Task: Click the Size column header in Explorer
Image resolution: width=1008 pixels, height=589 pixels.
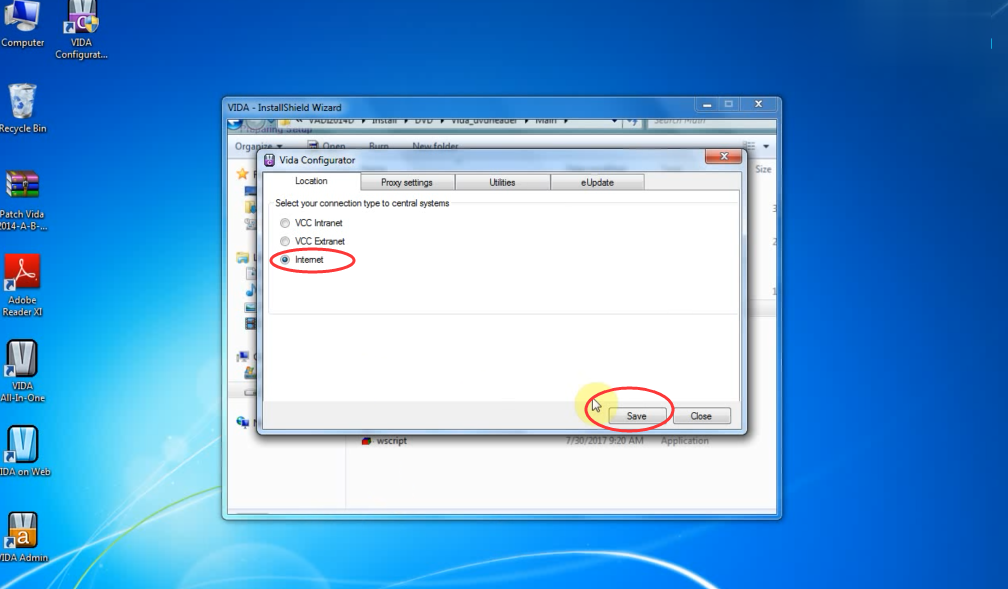Action: tap(763, 169)
